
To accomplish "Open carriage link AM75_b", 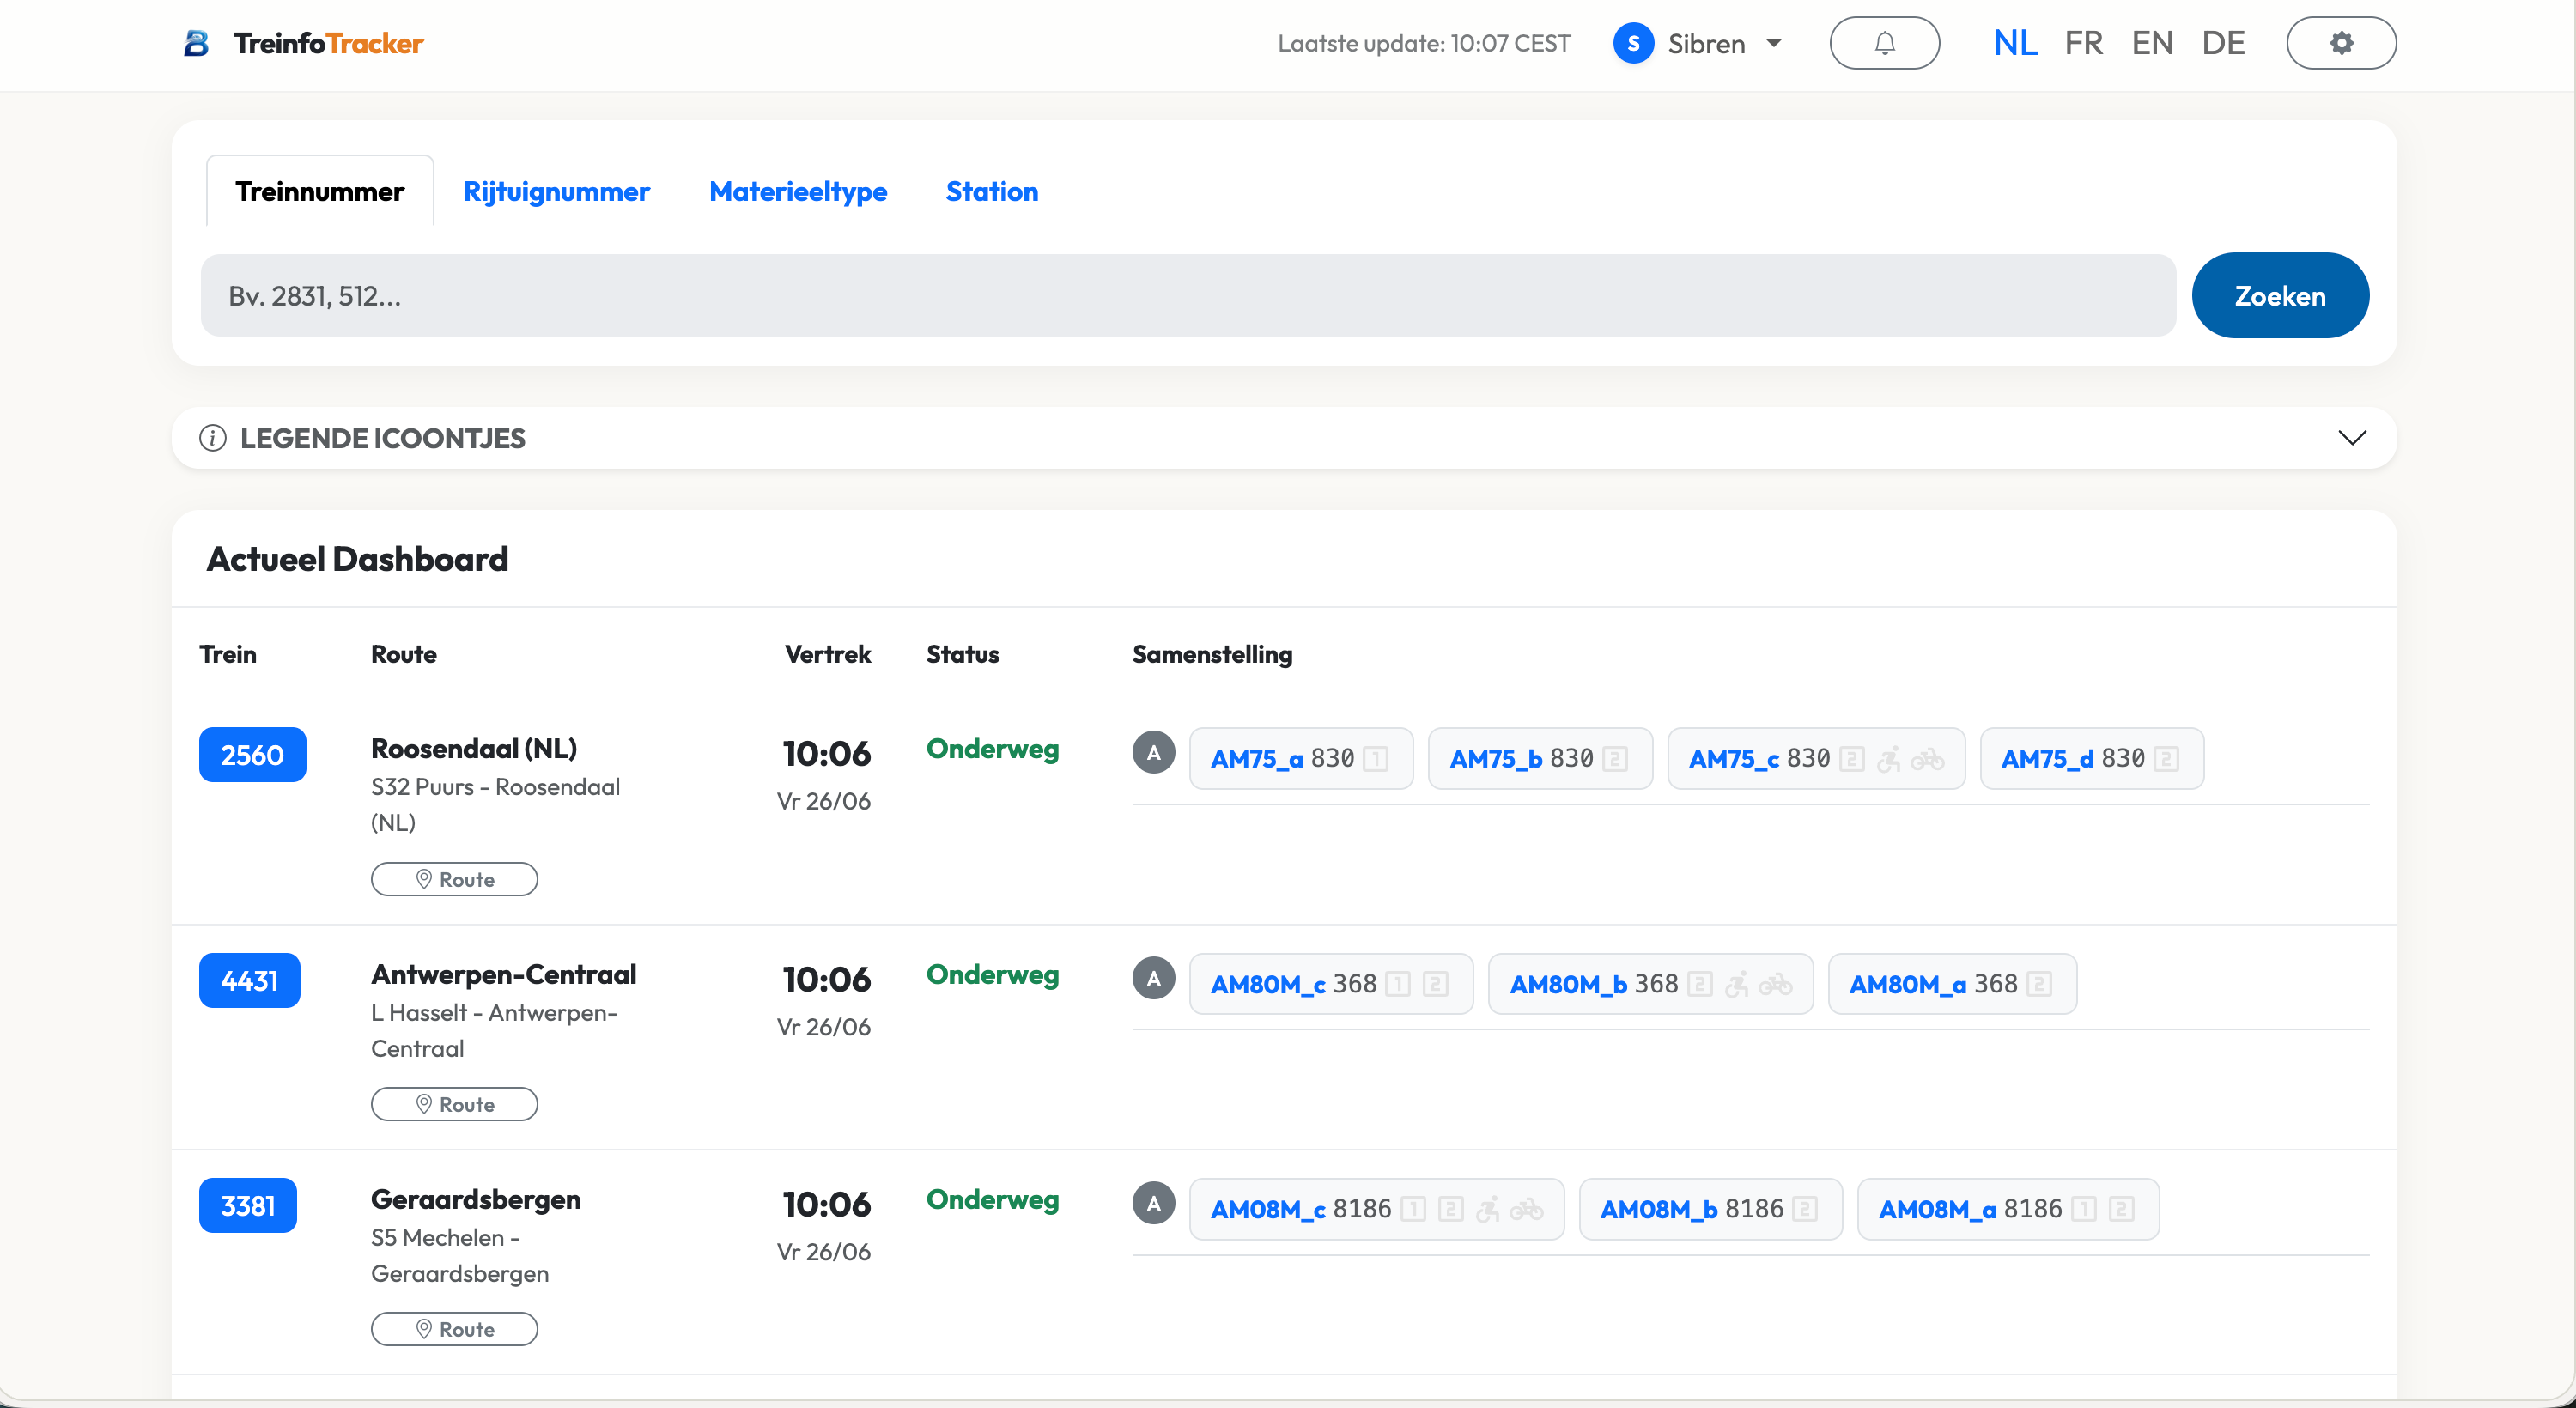I will pos(1495,759).
